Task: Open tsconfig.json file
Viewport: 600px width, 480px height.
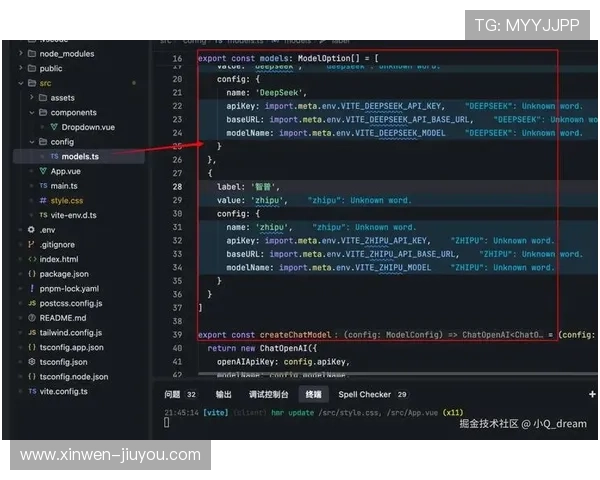Action: pos(64,362)
